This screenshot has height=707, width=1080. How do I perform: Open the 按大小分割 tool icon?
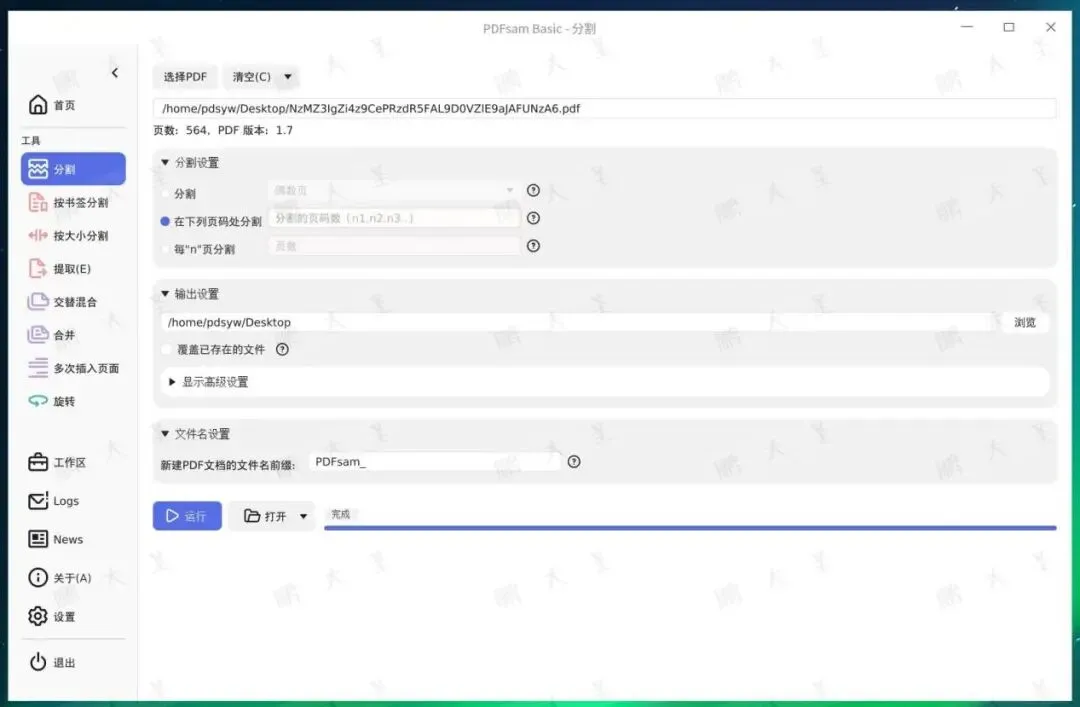tap(38, 236)
